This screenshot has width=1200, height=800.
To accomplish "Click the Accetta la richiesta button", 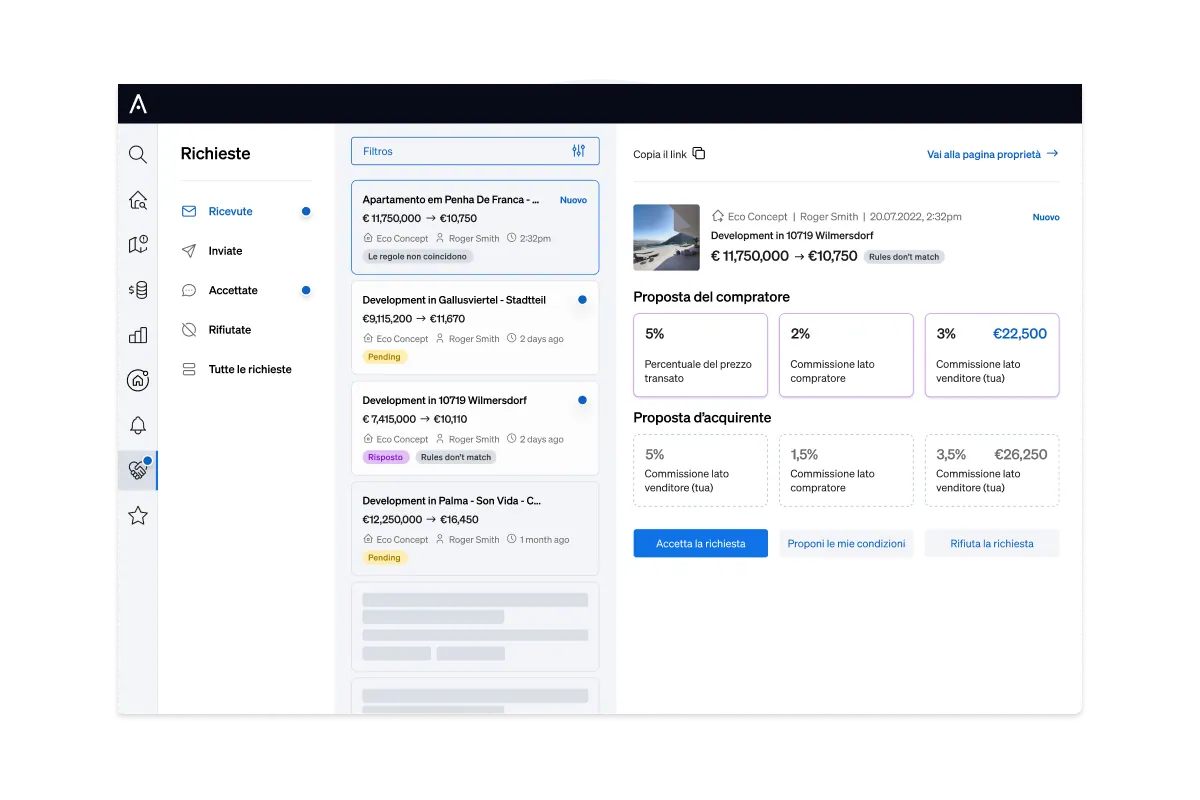I will click(x=700, y=543).
